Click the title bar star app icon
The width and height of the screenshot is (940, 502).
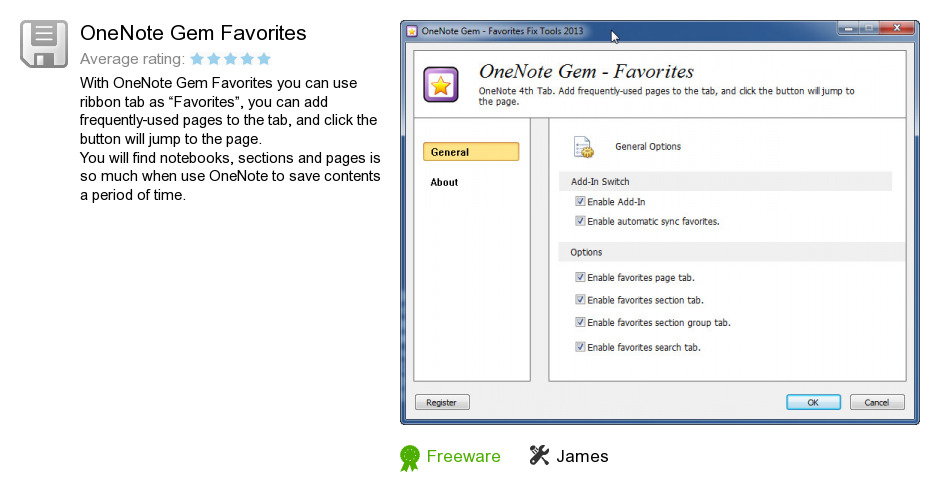coord(412,31)
